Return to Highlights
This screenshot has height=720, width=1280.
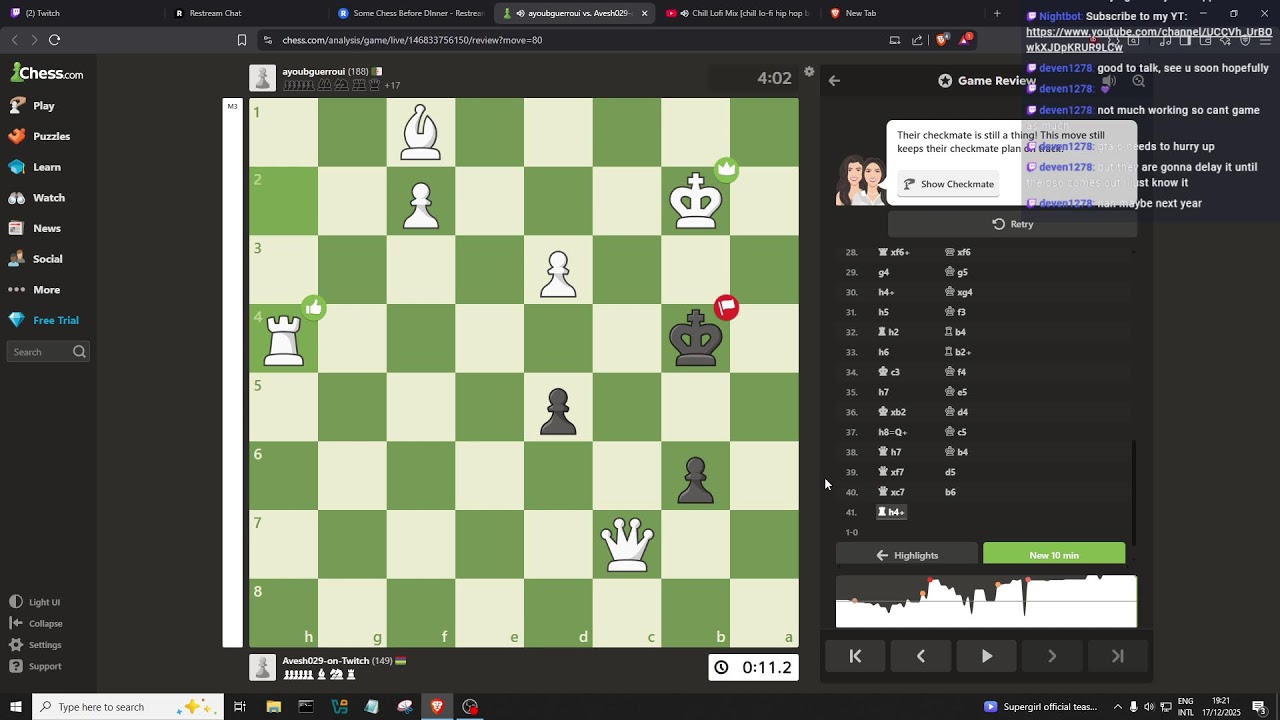(x=907, y=555)
